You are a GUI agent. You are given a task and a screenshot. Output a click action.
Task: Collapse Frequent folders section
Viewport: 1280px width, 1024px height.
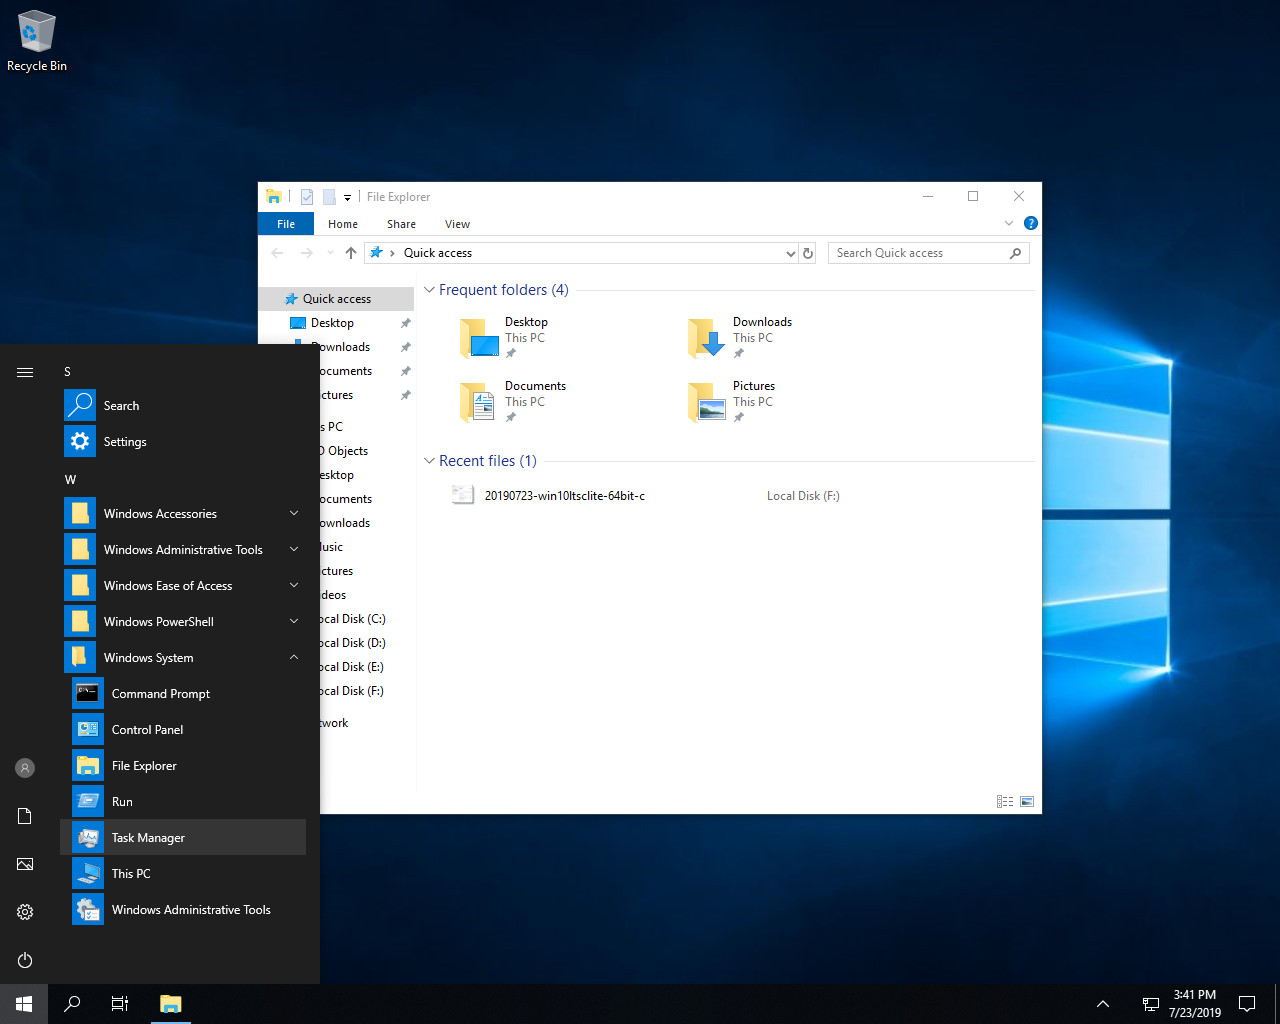coord(429,290)
